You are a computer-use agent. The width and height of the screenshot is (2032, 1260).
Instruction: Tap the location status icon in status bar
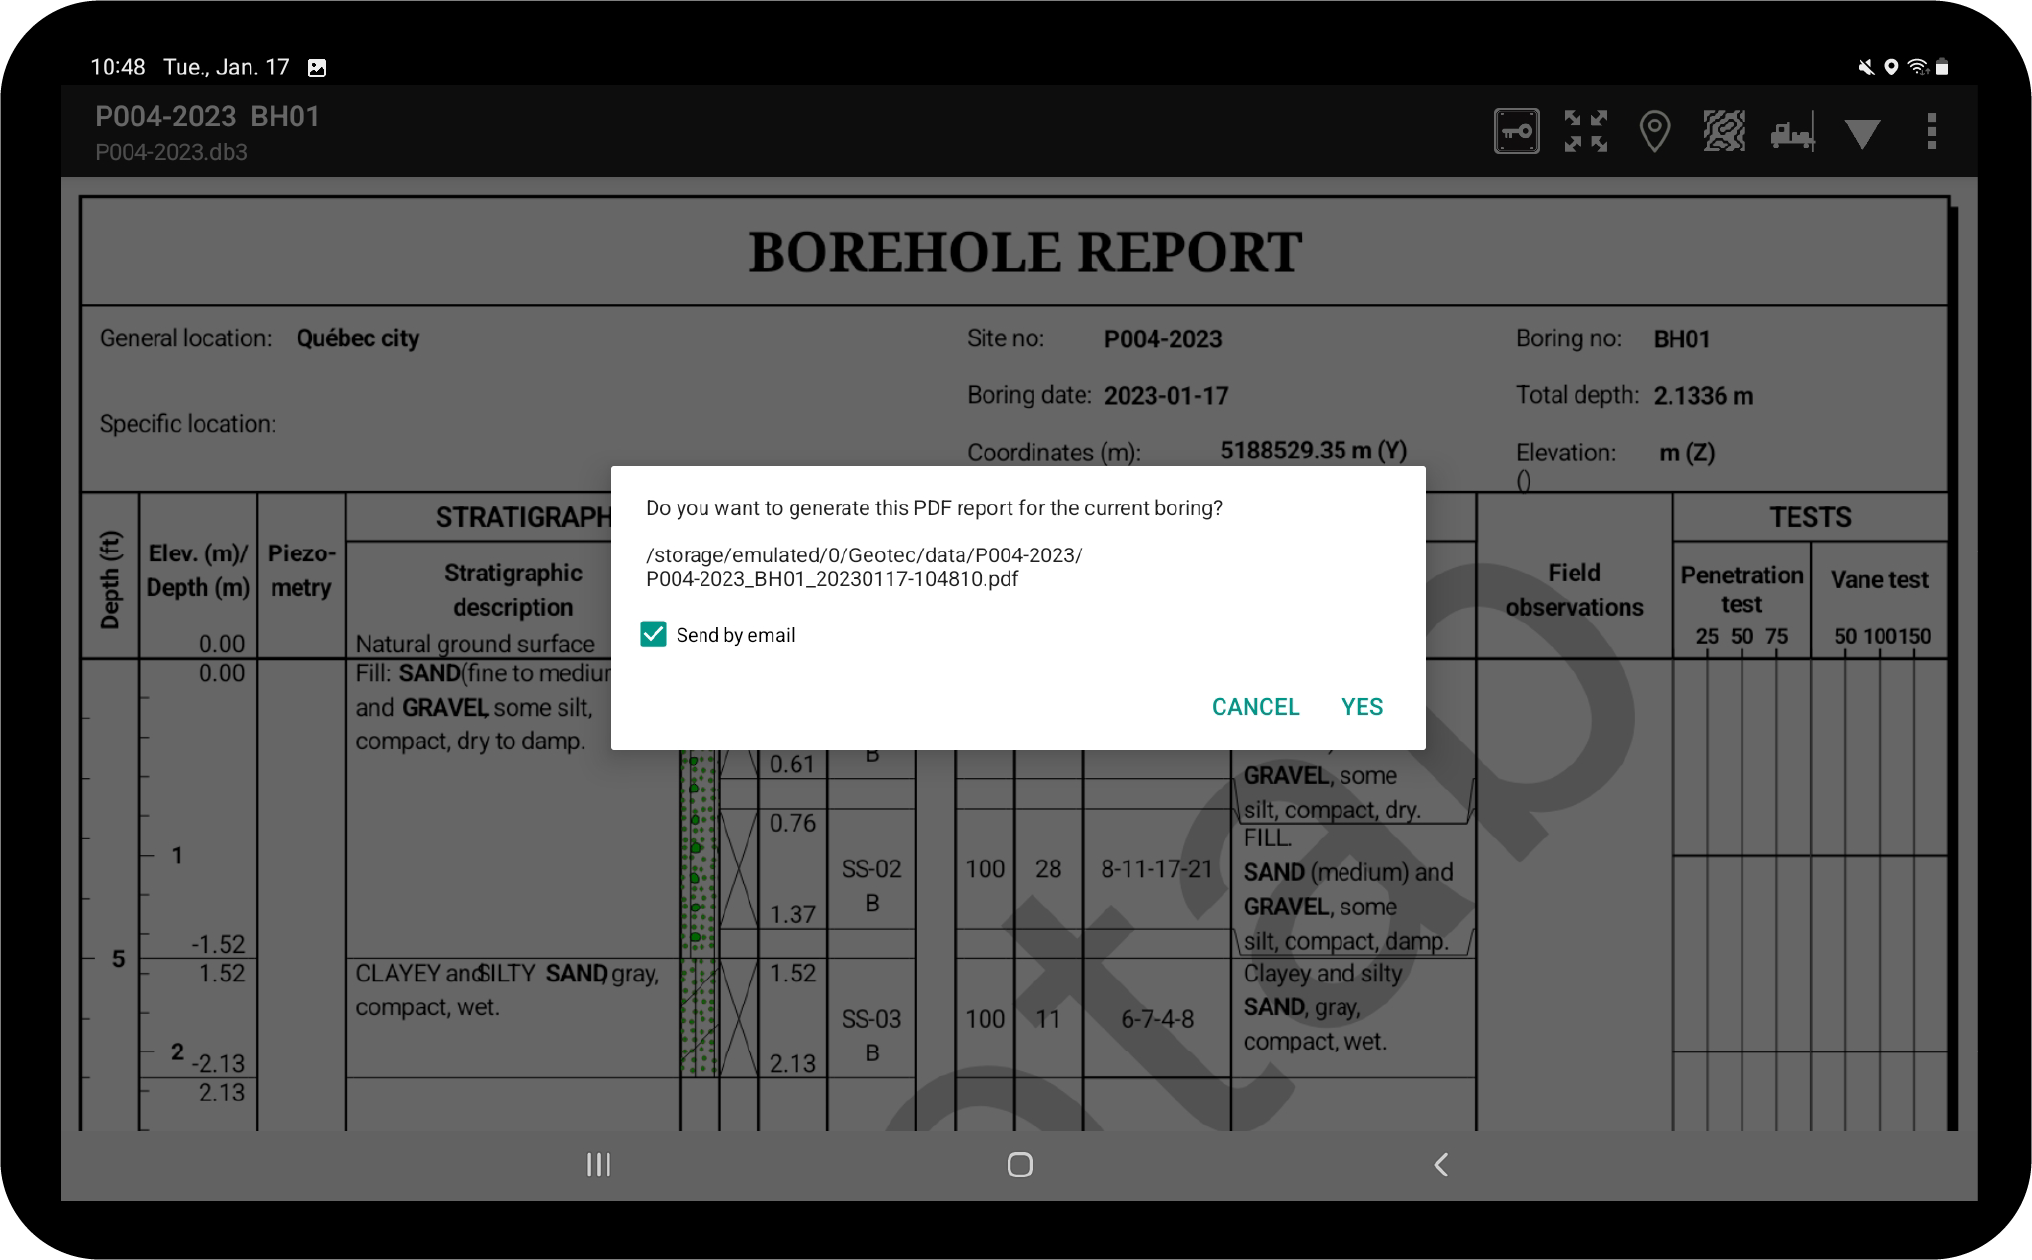[x=1891, y=67]
